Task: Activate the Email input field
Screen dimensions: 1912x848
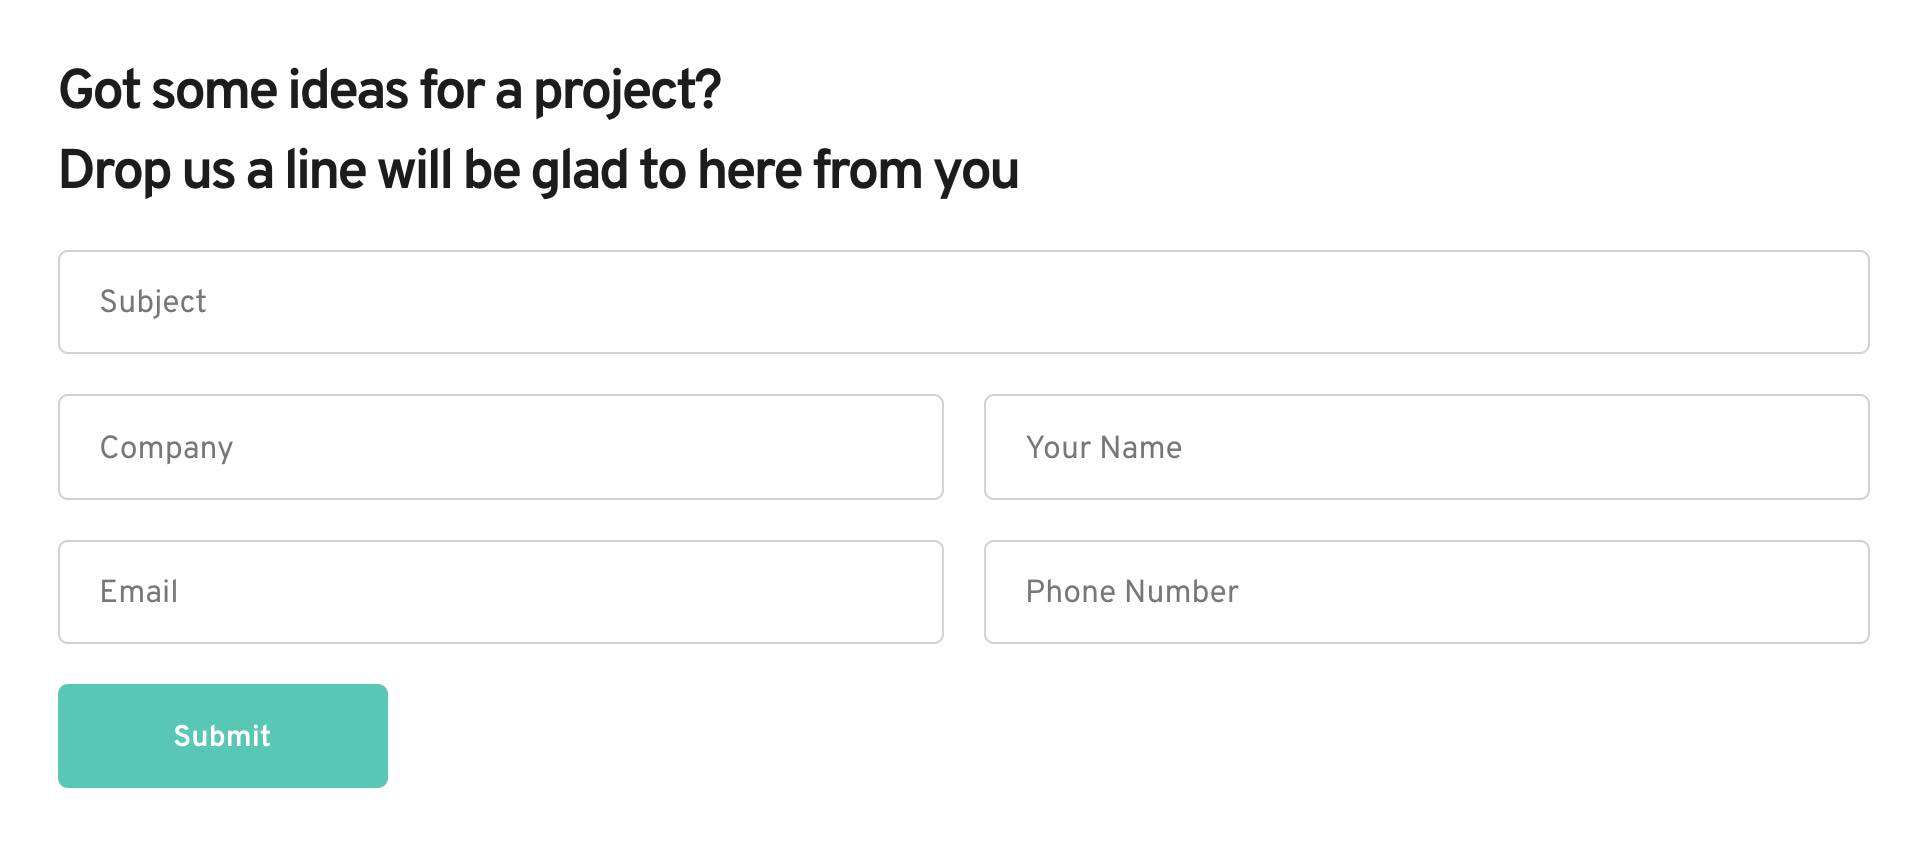Action: click(500, 592)
